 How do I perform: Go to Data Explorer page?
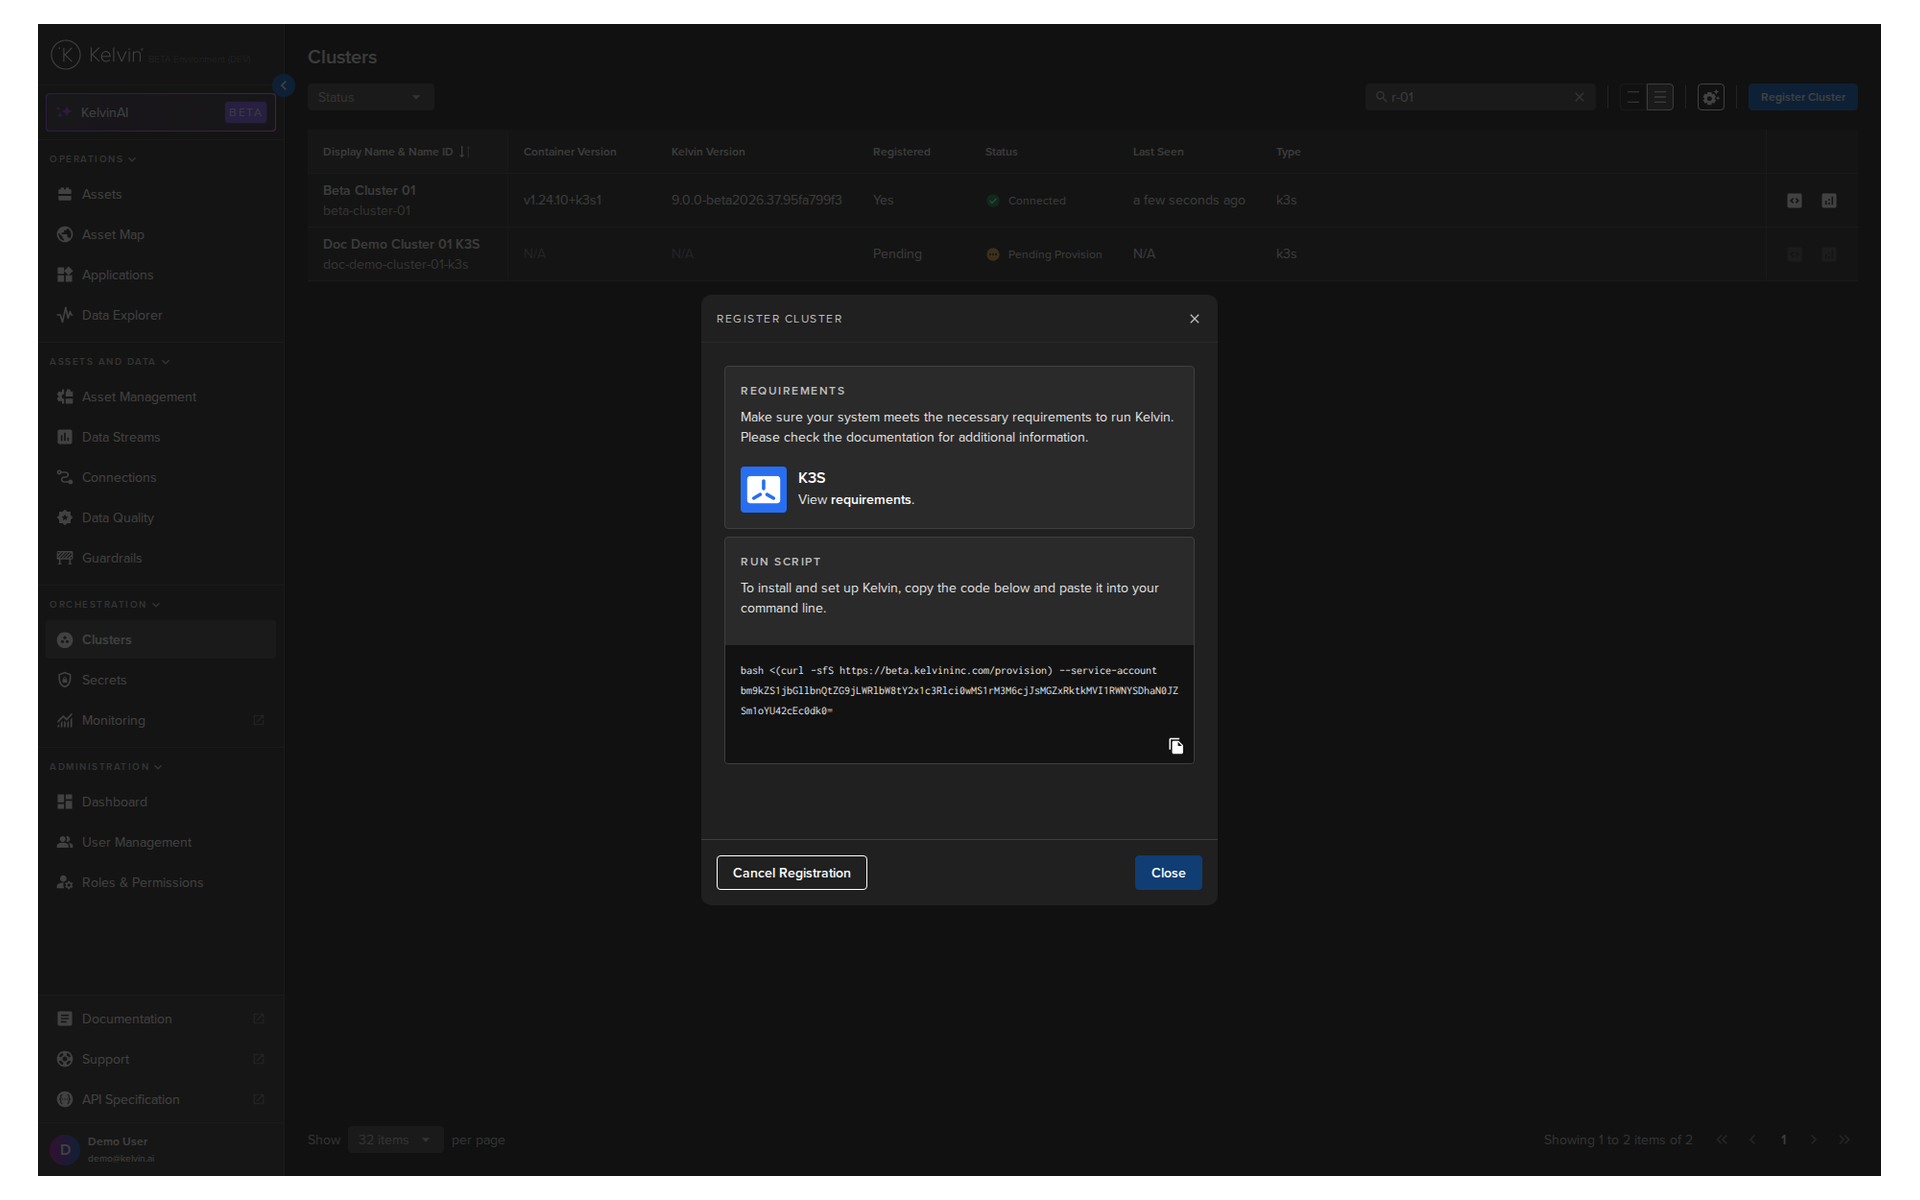tap(121, 315)
